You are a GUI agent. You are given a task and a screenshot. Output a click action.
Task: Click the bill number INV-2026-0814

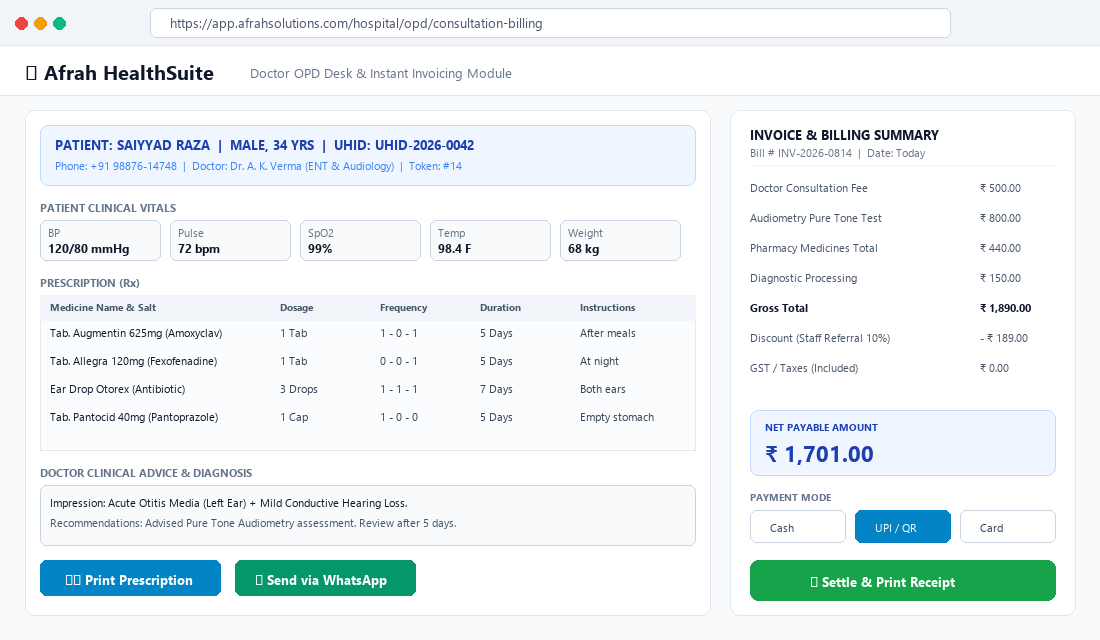[x=814, y=153]
